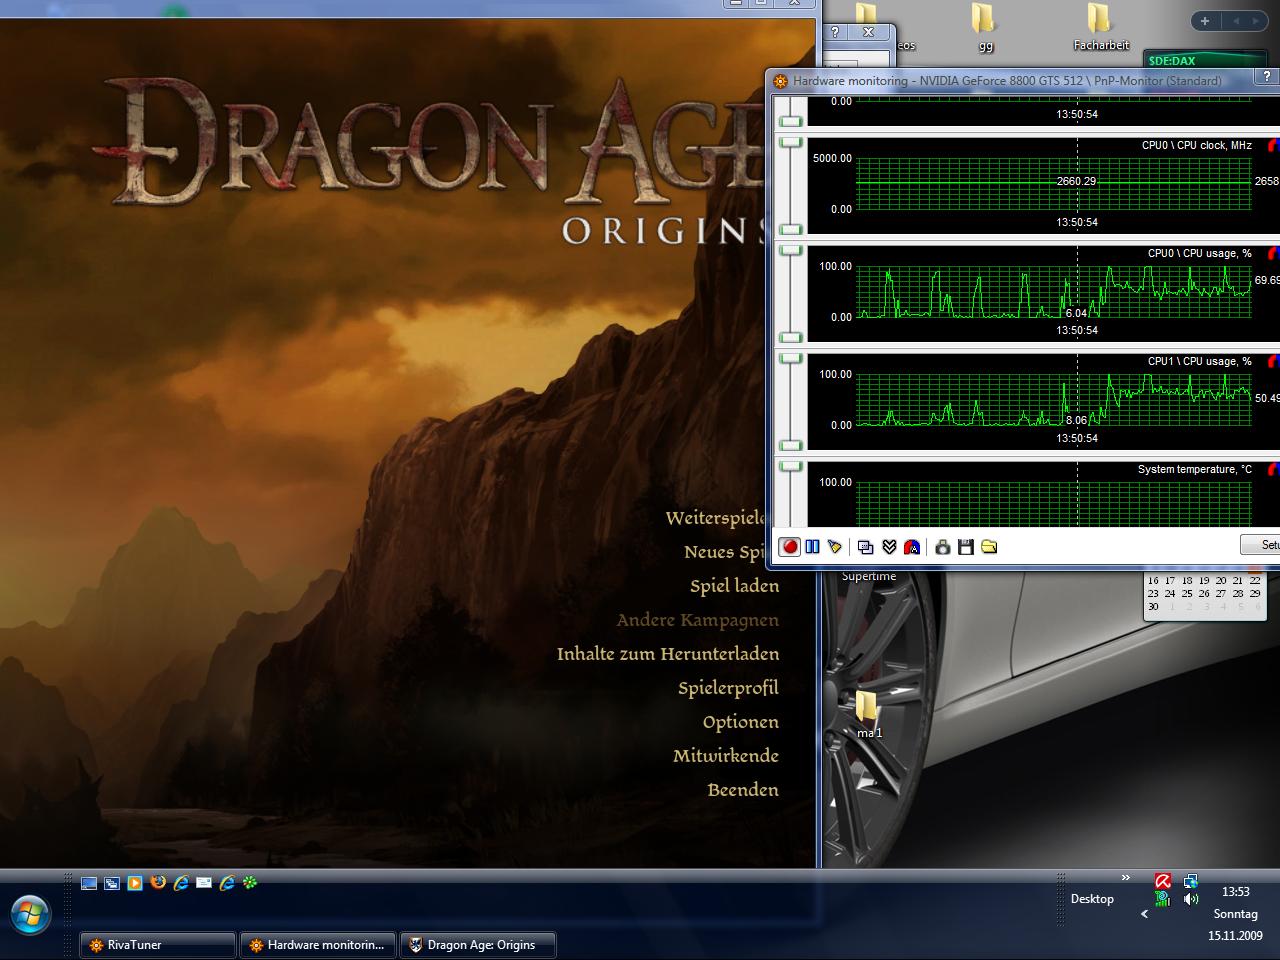Open Optionen in Dragon Age menu
This screenshot has width=1280, height=960.
pos(741,722)
